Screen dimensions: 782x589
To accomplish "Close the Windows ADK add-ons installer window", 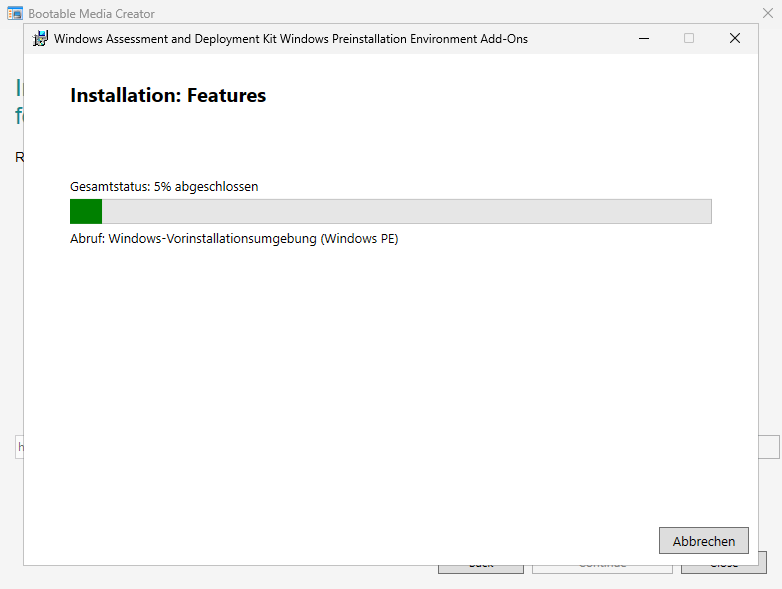I will point(735,38).
